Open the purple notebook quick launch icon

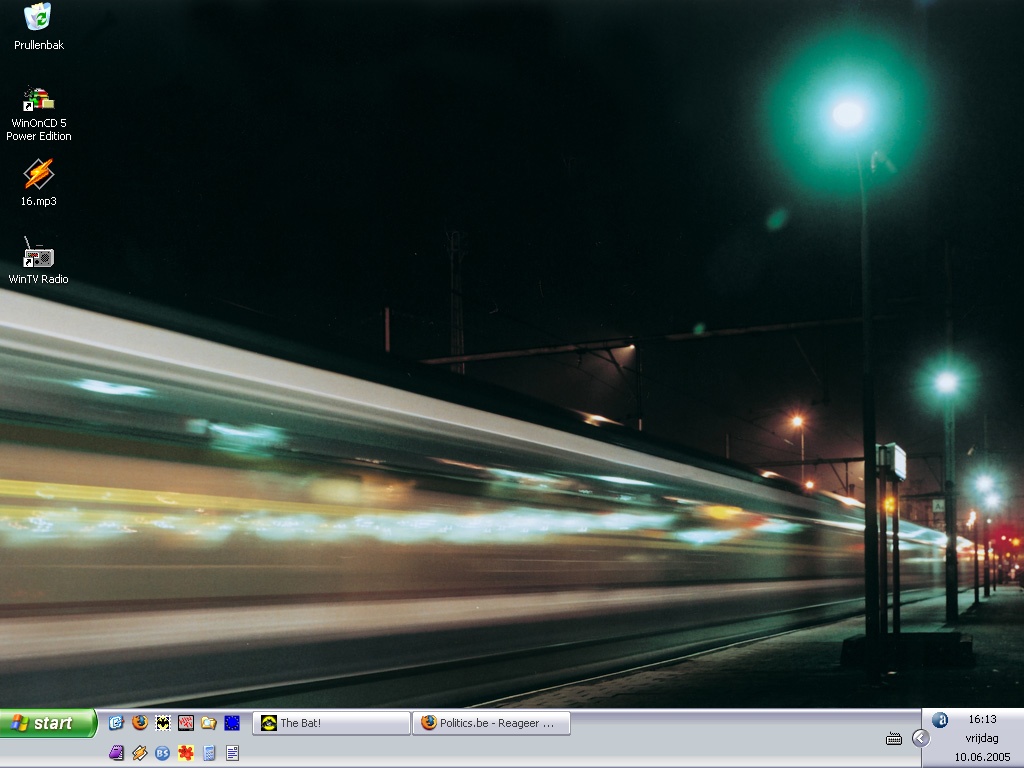tap(116, 753)
